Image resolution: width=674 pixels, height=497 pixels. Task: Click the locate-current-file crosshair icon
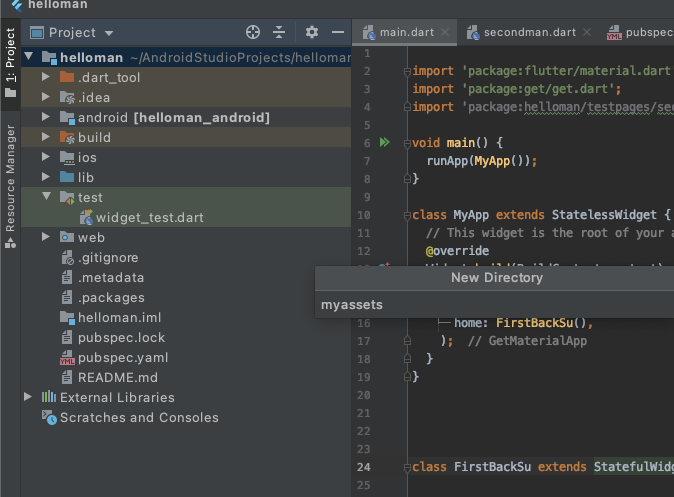coord(253,32)
